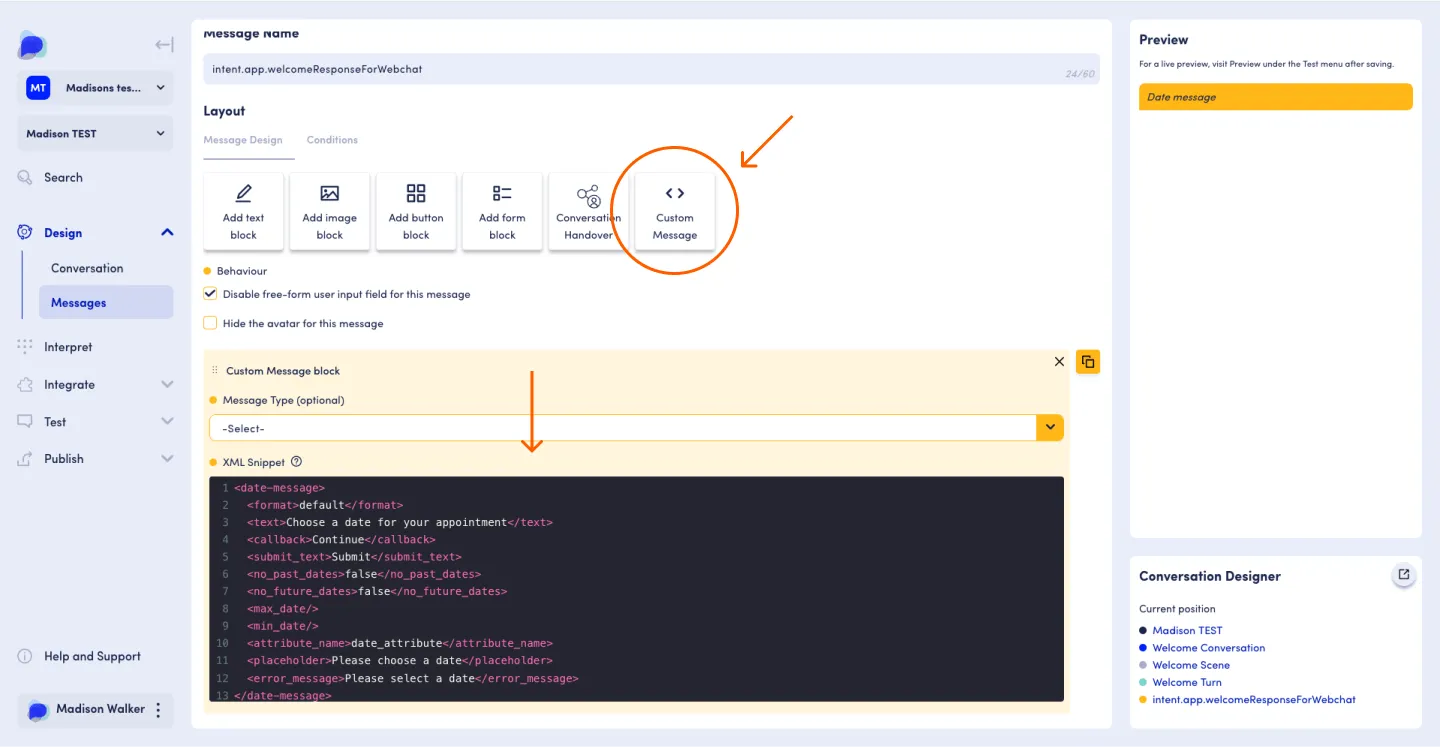Click Madison Walker's profile avatar

[38, 710]
